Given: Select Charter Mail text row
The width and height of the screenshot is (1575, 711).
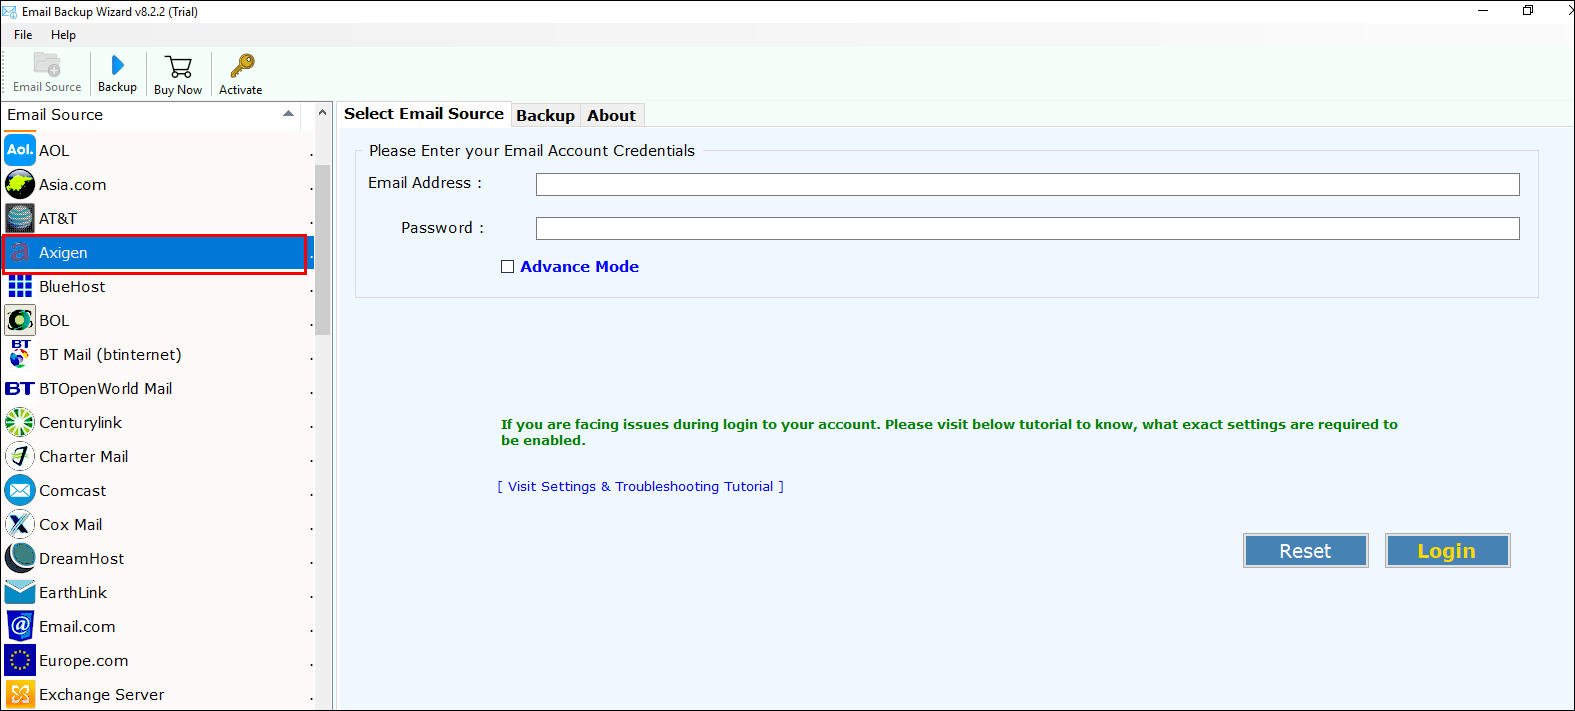Looking at the screenshot, I should pyautogui.click(x=83, y=457).
